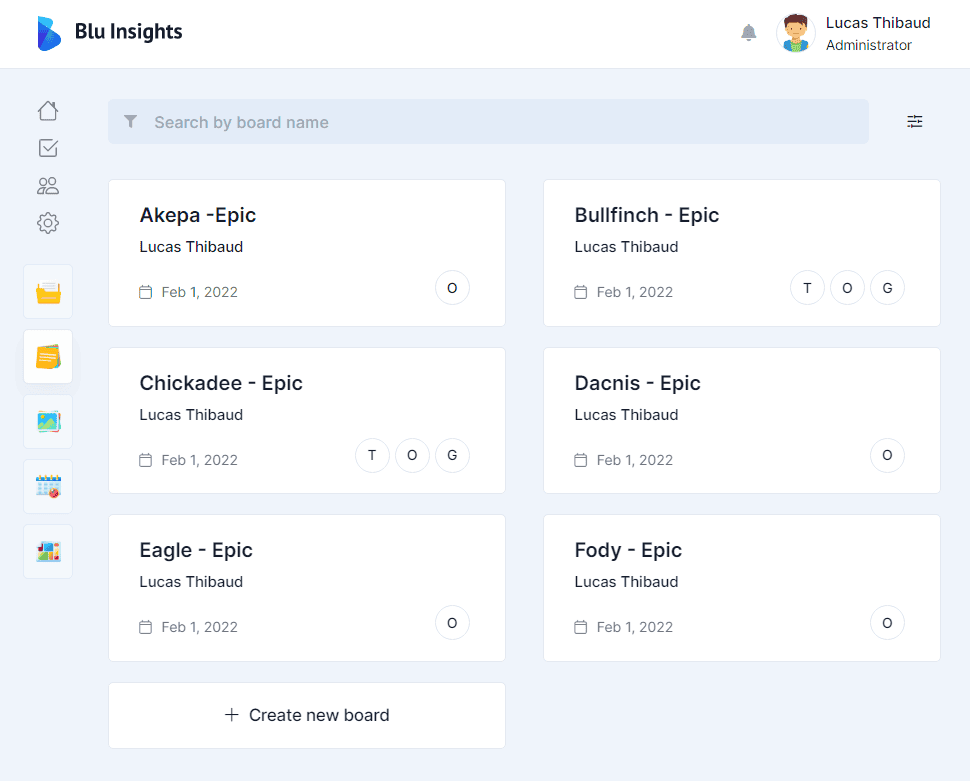Viewport: 970px width, 781px height.
Task: Click the G badge on Bullfinch - Epic
Action: pyautogui.click(x=887, y=288)
